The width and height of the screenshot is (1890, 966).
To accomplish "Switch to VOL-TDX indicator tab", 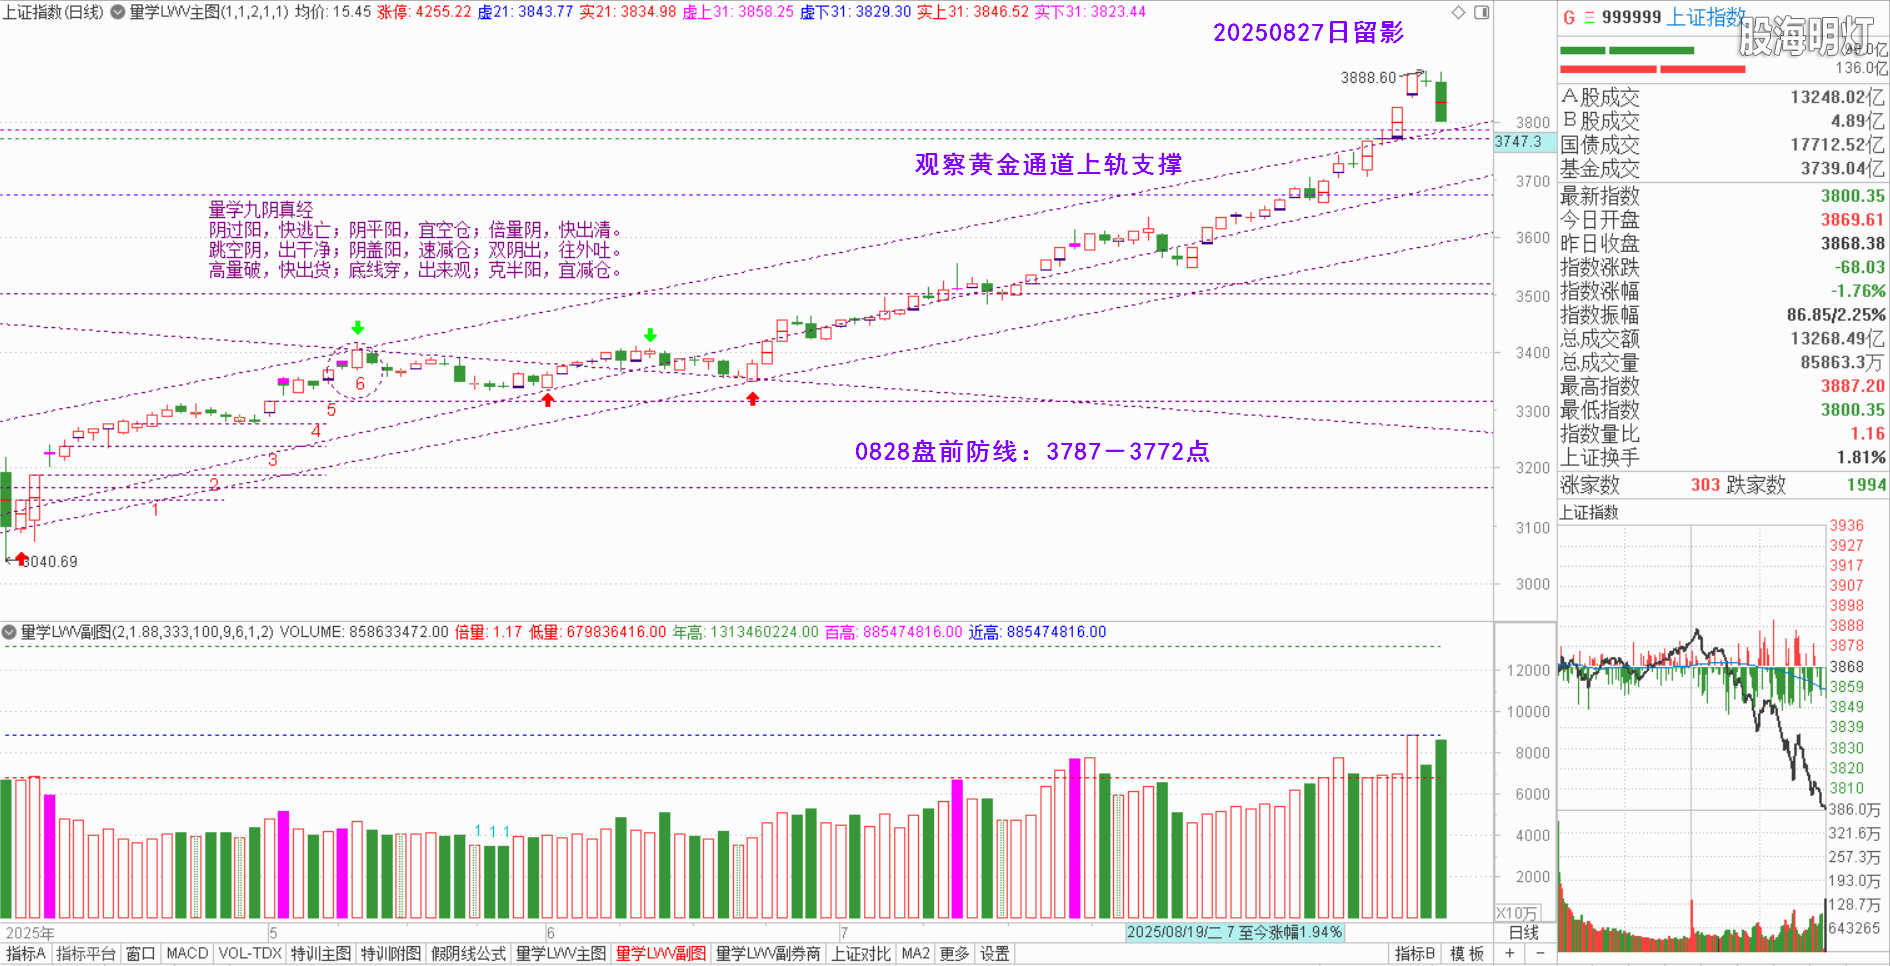I will click(250, 954).
